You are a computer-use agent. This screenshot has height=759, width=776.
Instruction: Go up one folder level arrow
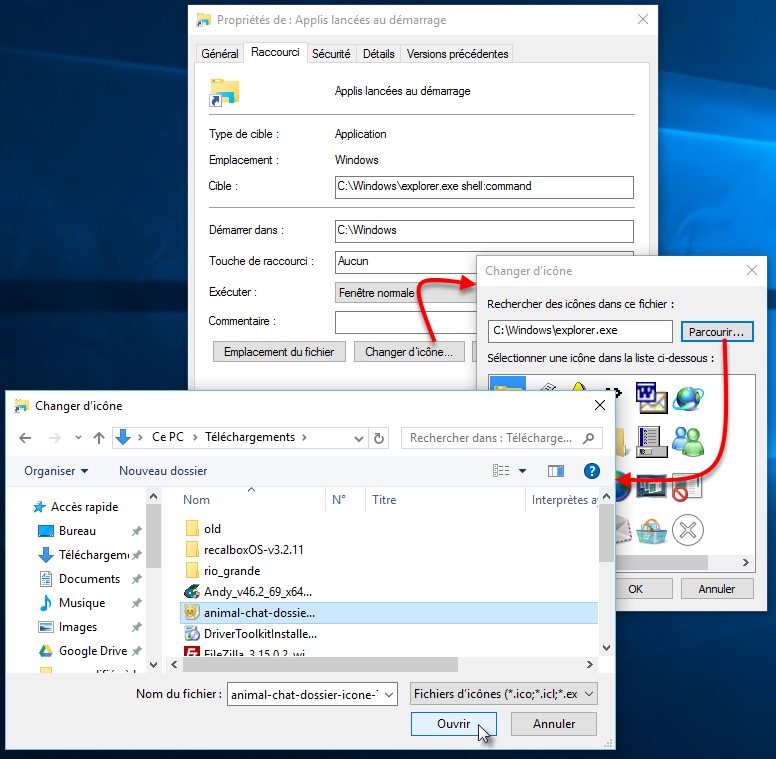click(x=99, y=438)
